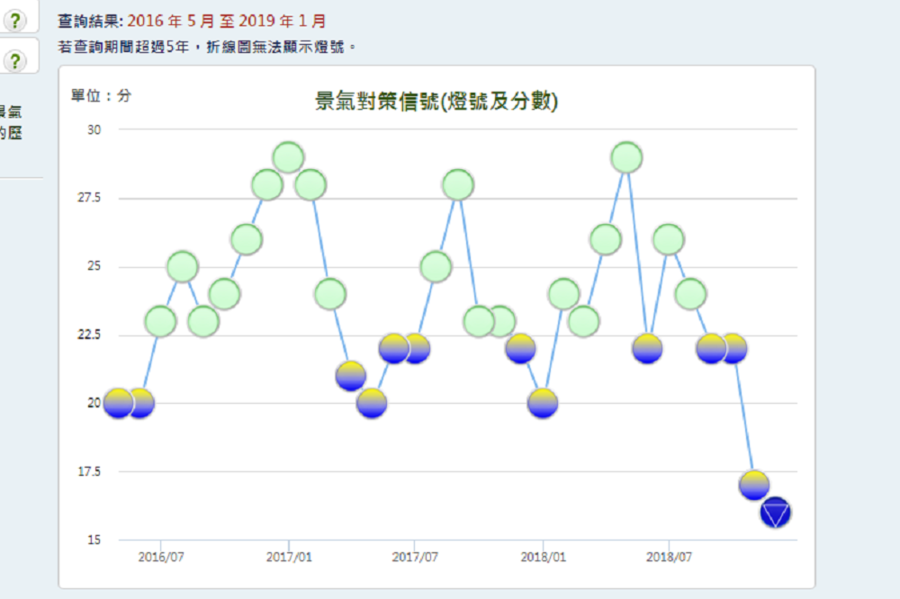
Task: Click the 2018/07 x-axis label
Action: pos(668,556)
